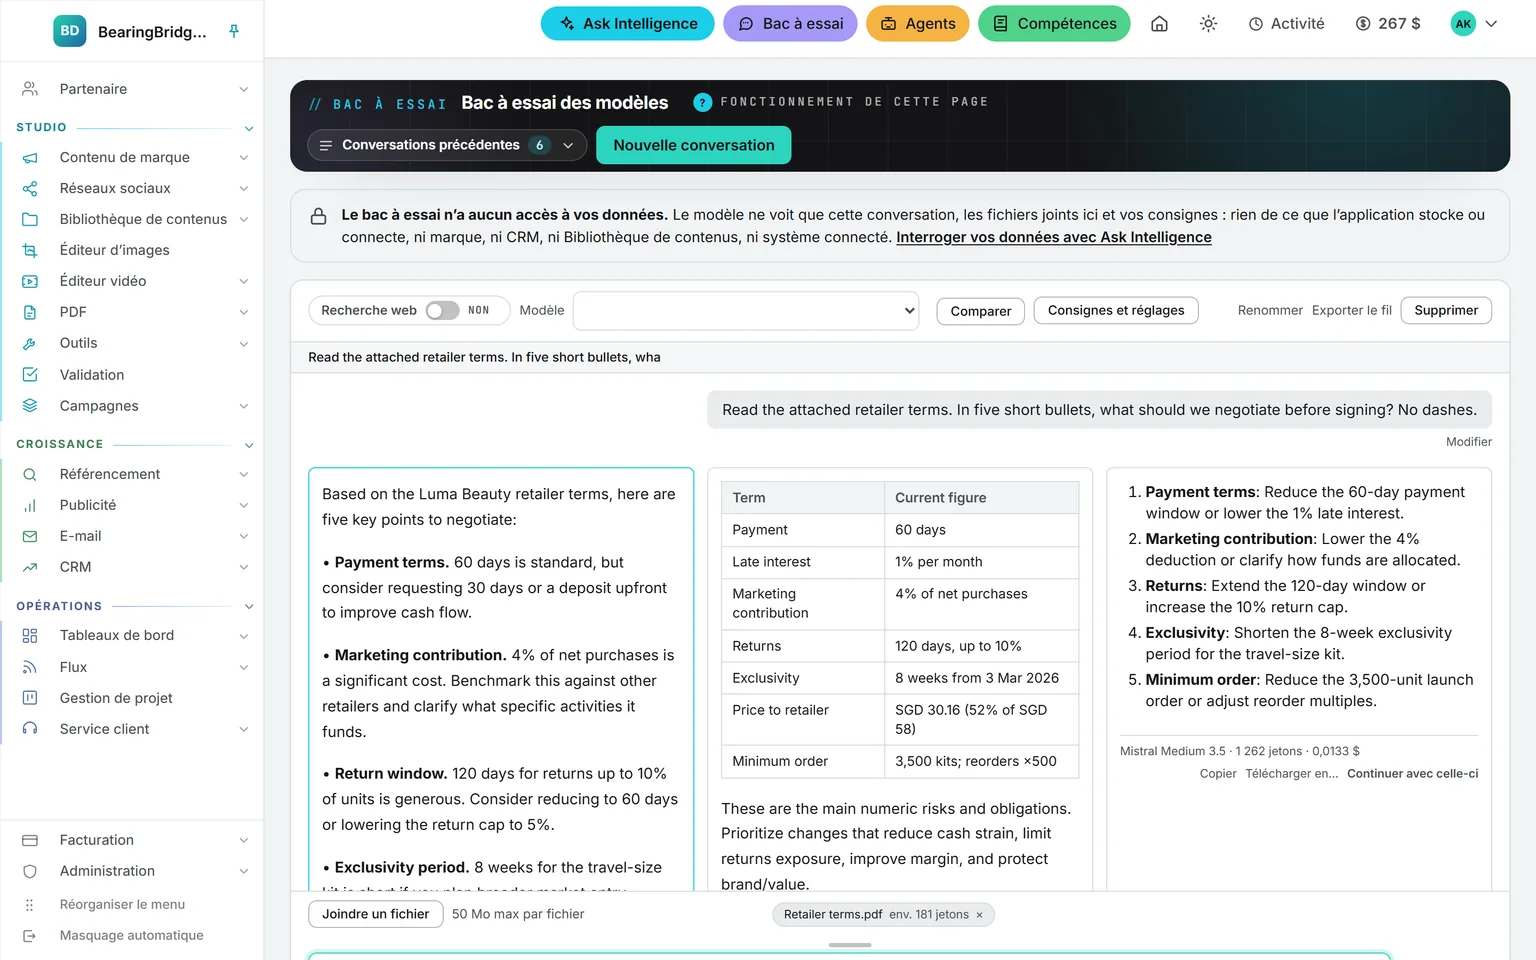Open the Contenu de marque megaphone icon
Viewport: 1536px width, 960px height.
click(30, 157)
